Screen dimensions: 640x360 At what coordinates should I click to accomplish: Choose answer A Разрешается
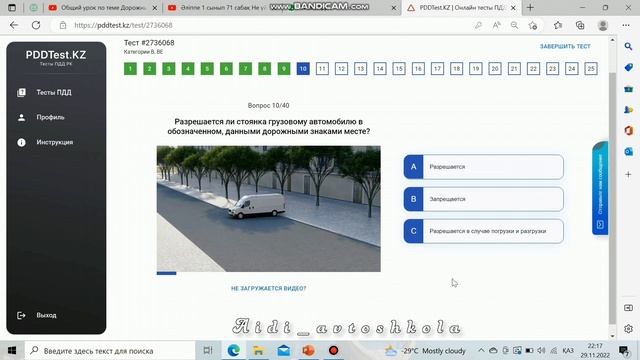(x=484, y=167)
